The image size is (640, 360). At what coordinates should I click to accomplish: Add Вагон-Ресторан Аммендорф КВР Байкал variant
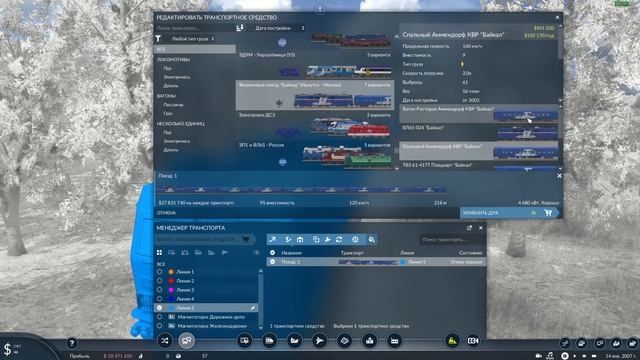pyautogui.click(x=478, y=114)
